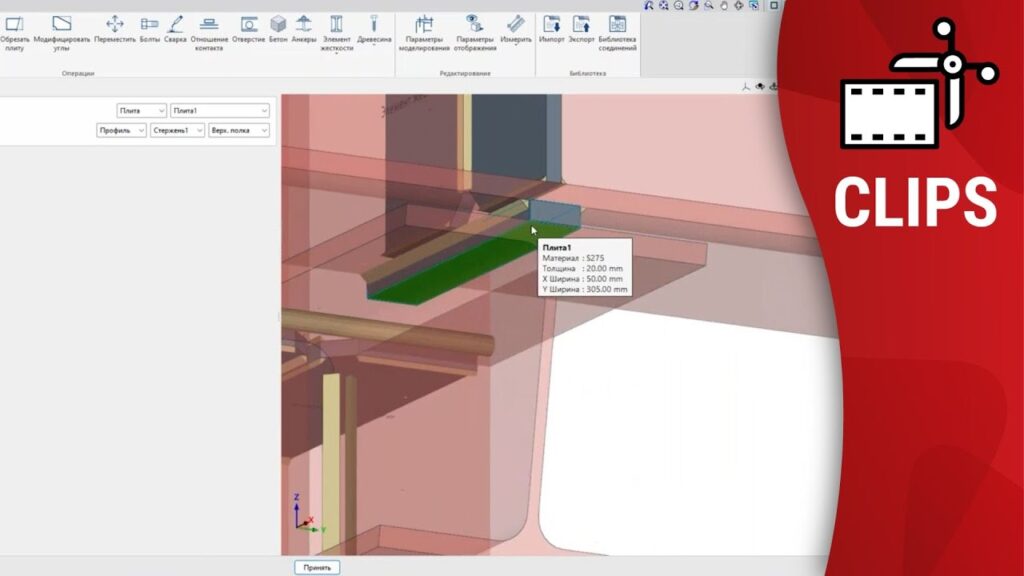Choose the Болты (bolts) operation
This screenshot has width=1024, height=576.
point(149,30)
